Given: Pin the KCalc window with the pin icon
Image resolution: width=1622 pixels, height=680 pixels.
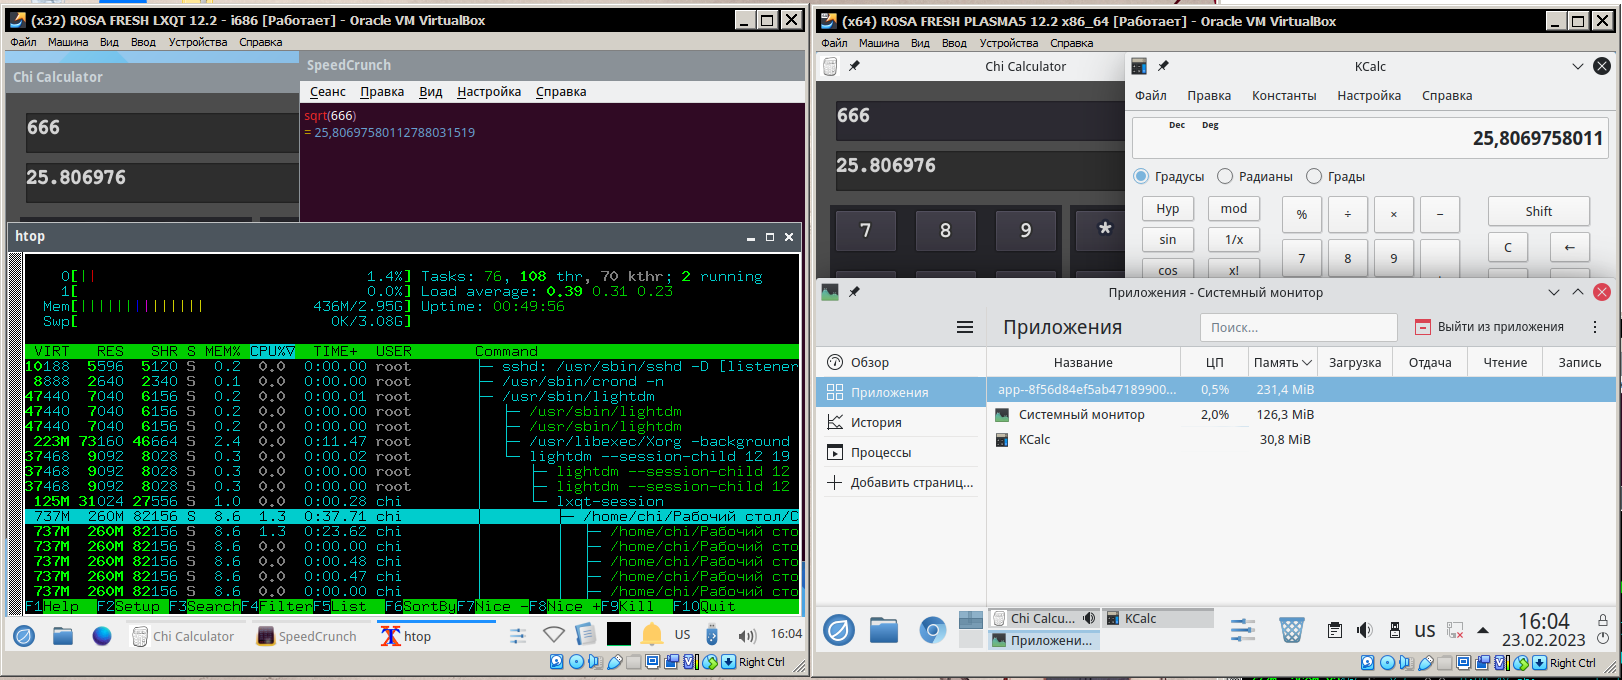Looking at the screenshot, I should (1163, 66).
